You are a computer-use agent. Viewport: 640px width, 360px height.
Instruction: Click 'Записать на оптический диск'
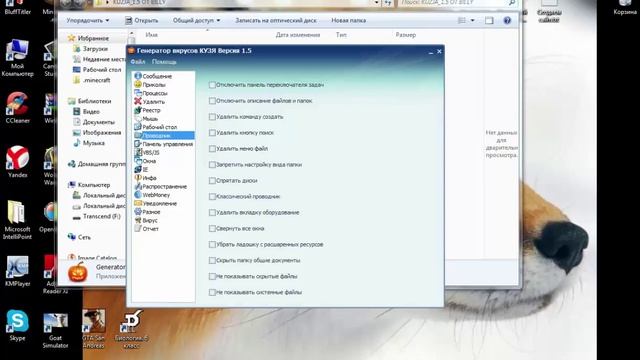[x=276, y=20]
